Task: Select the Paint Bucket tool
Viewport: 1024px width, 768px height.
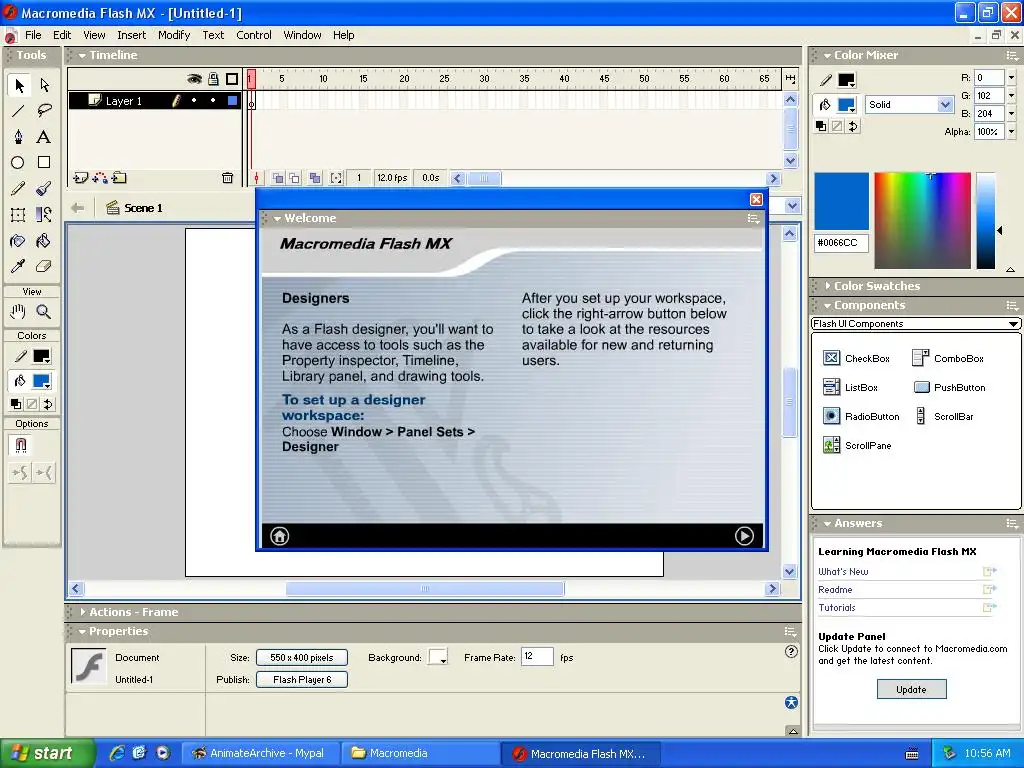Action: pos(44,241)
